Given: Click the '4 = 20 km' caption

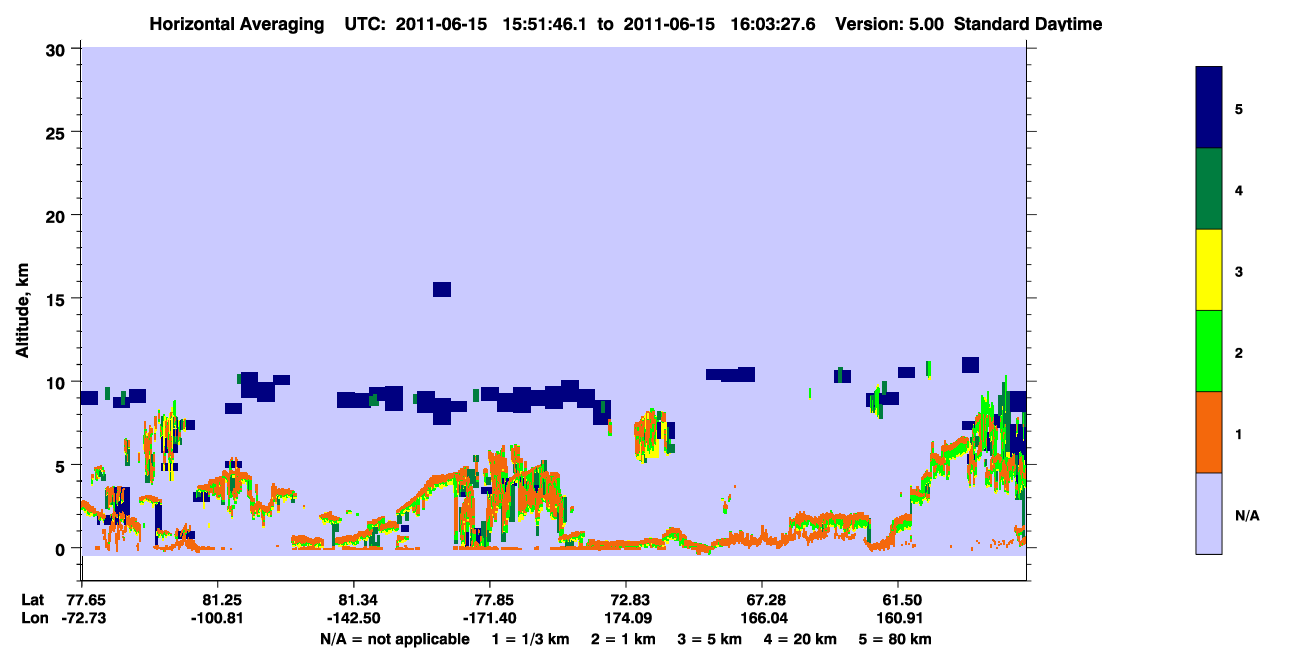Looking at the screenshot, I should coord(799,639).
